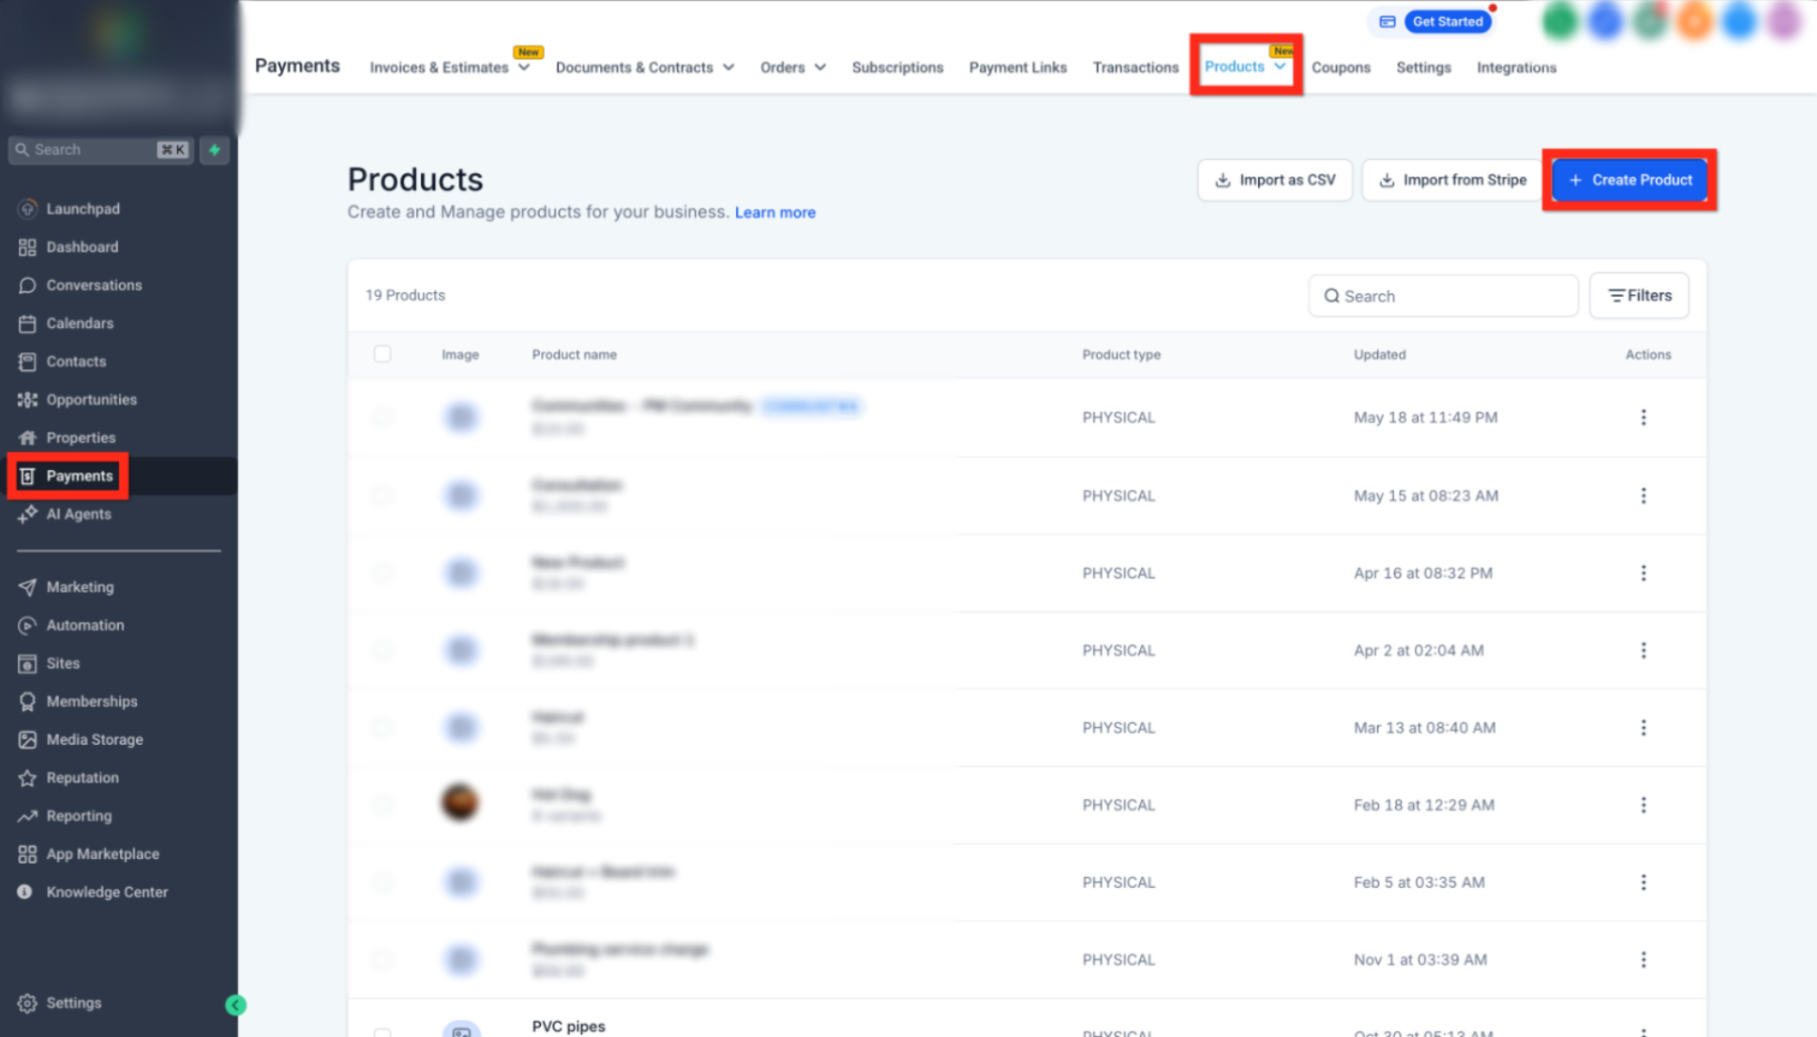Open Media Storage
This screenshot has width=1817, height=1037.
94,739
